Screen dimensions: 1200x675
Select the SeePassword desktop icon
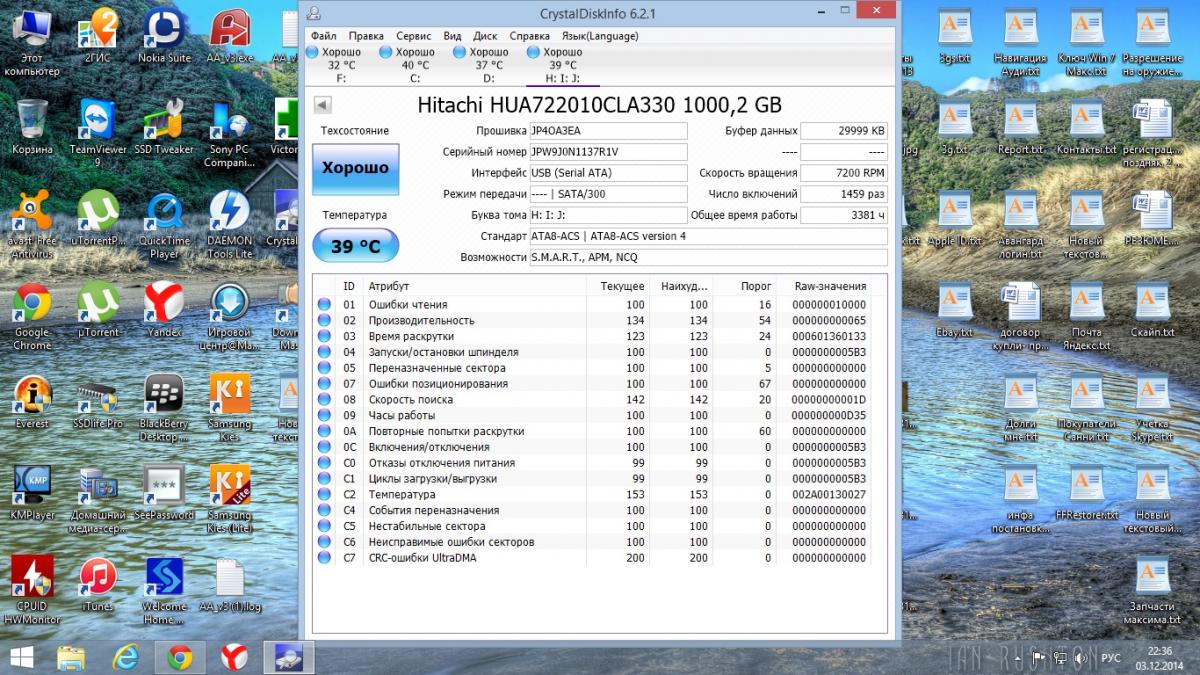click(164, 493)
